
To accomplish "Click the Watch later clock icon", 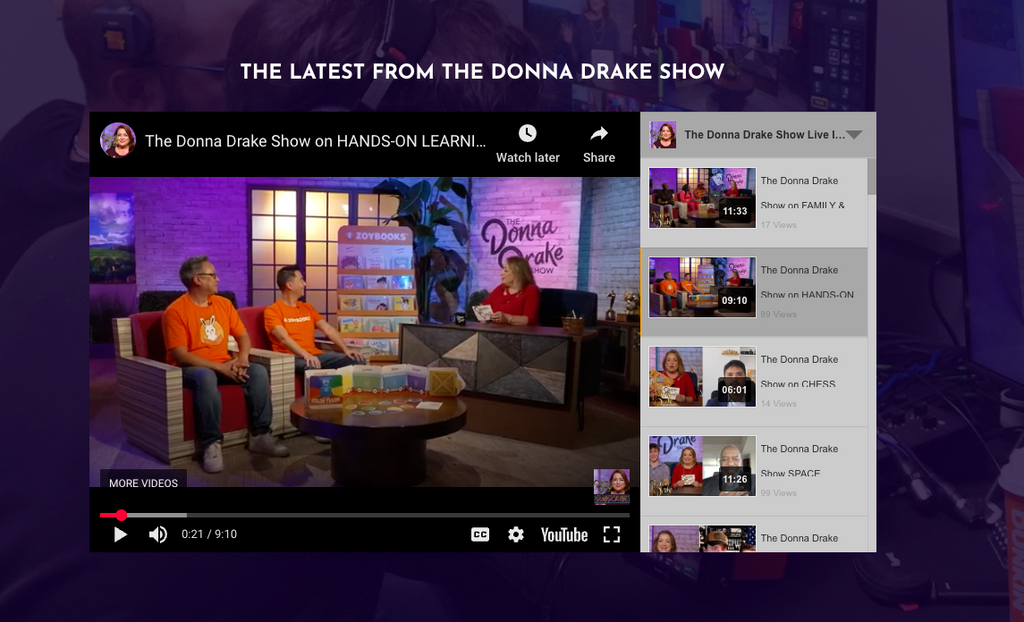I will click(528, 133).
